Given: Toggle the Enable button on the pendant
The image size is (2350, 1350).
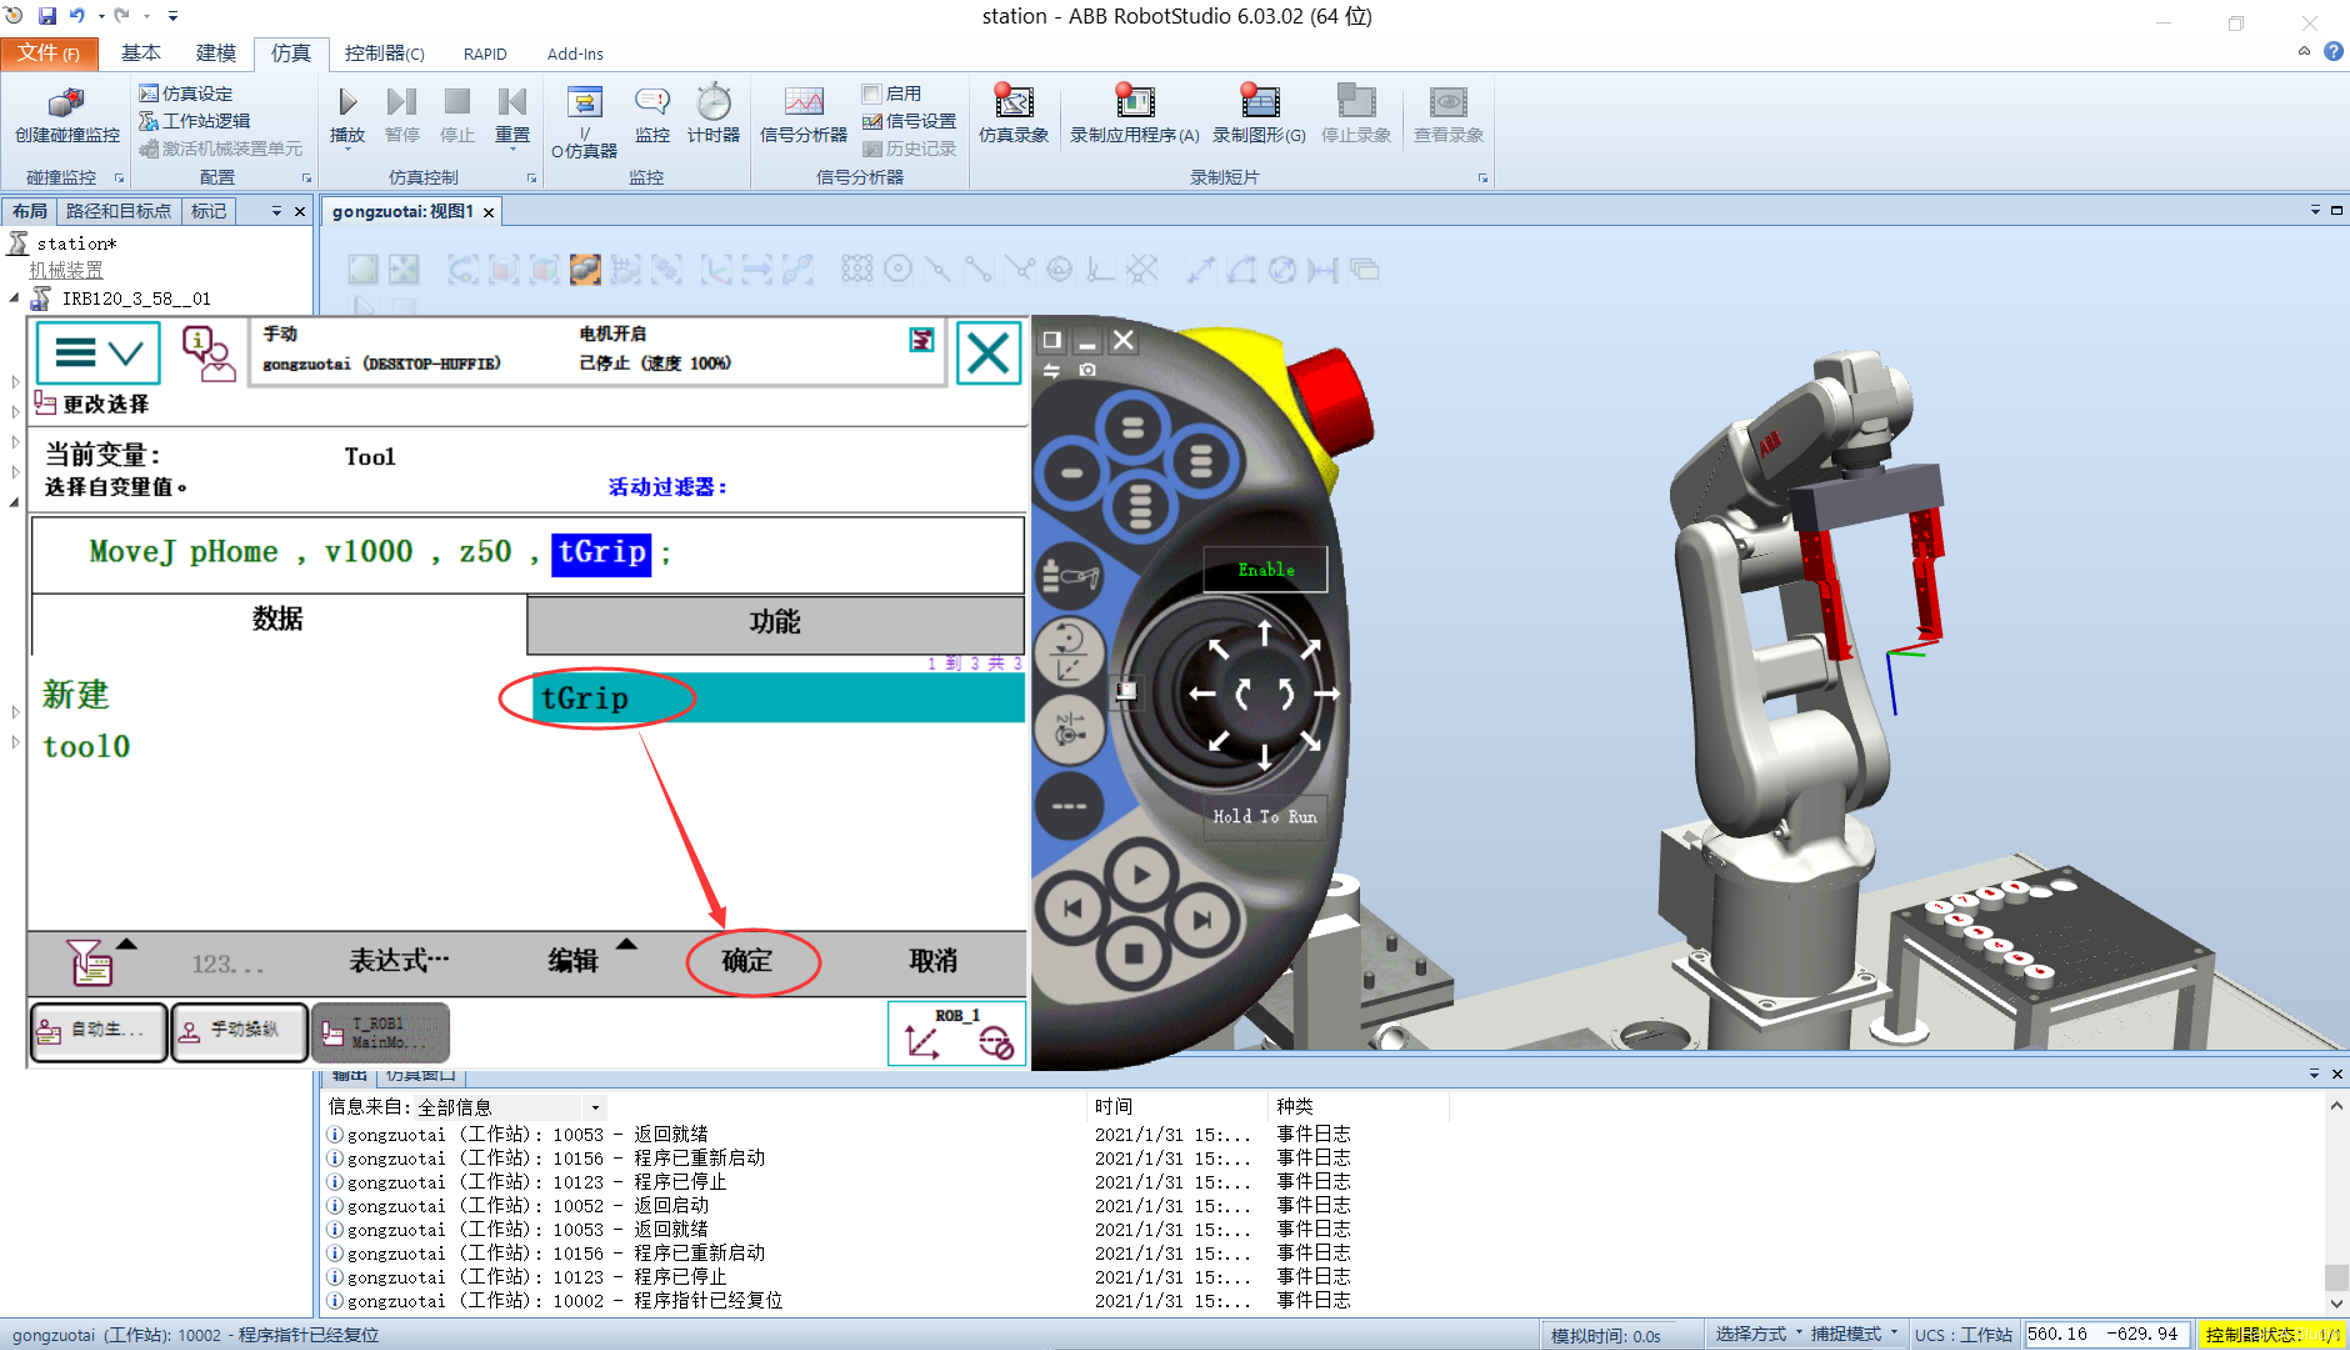Looking at the screenshot, I should pos(1265,570).
